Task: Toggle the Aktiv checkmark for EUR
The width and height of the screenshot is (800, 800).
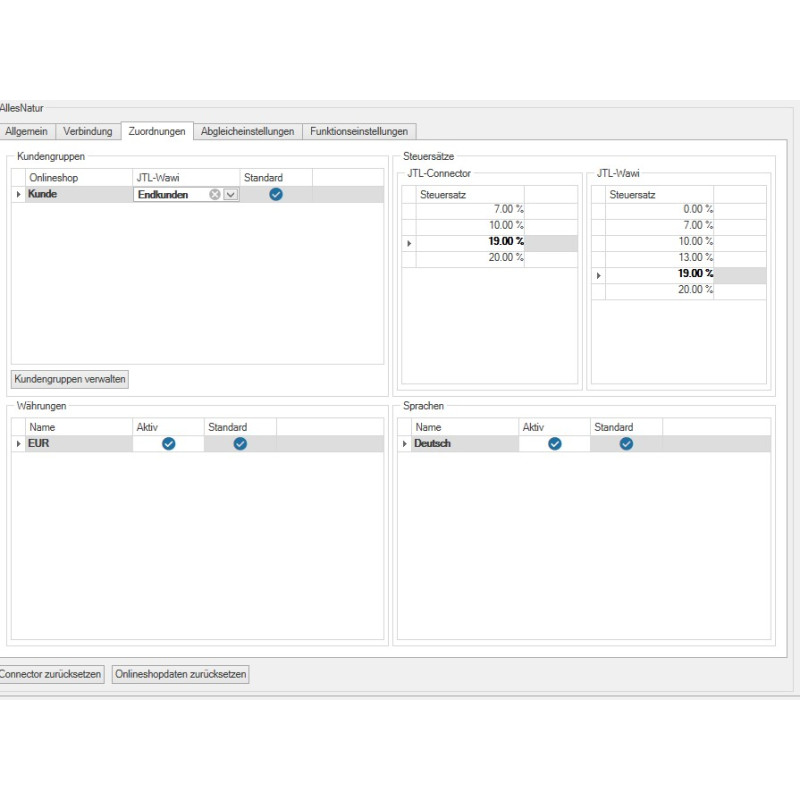Action: pos(168,444)
